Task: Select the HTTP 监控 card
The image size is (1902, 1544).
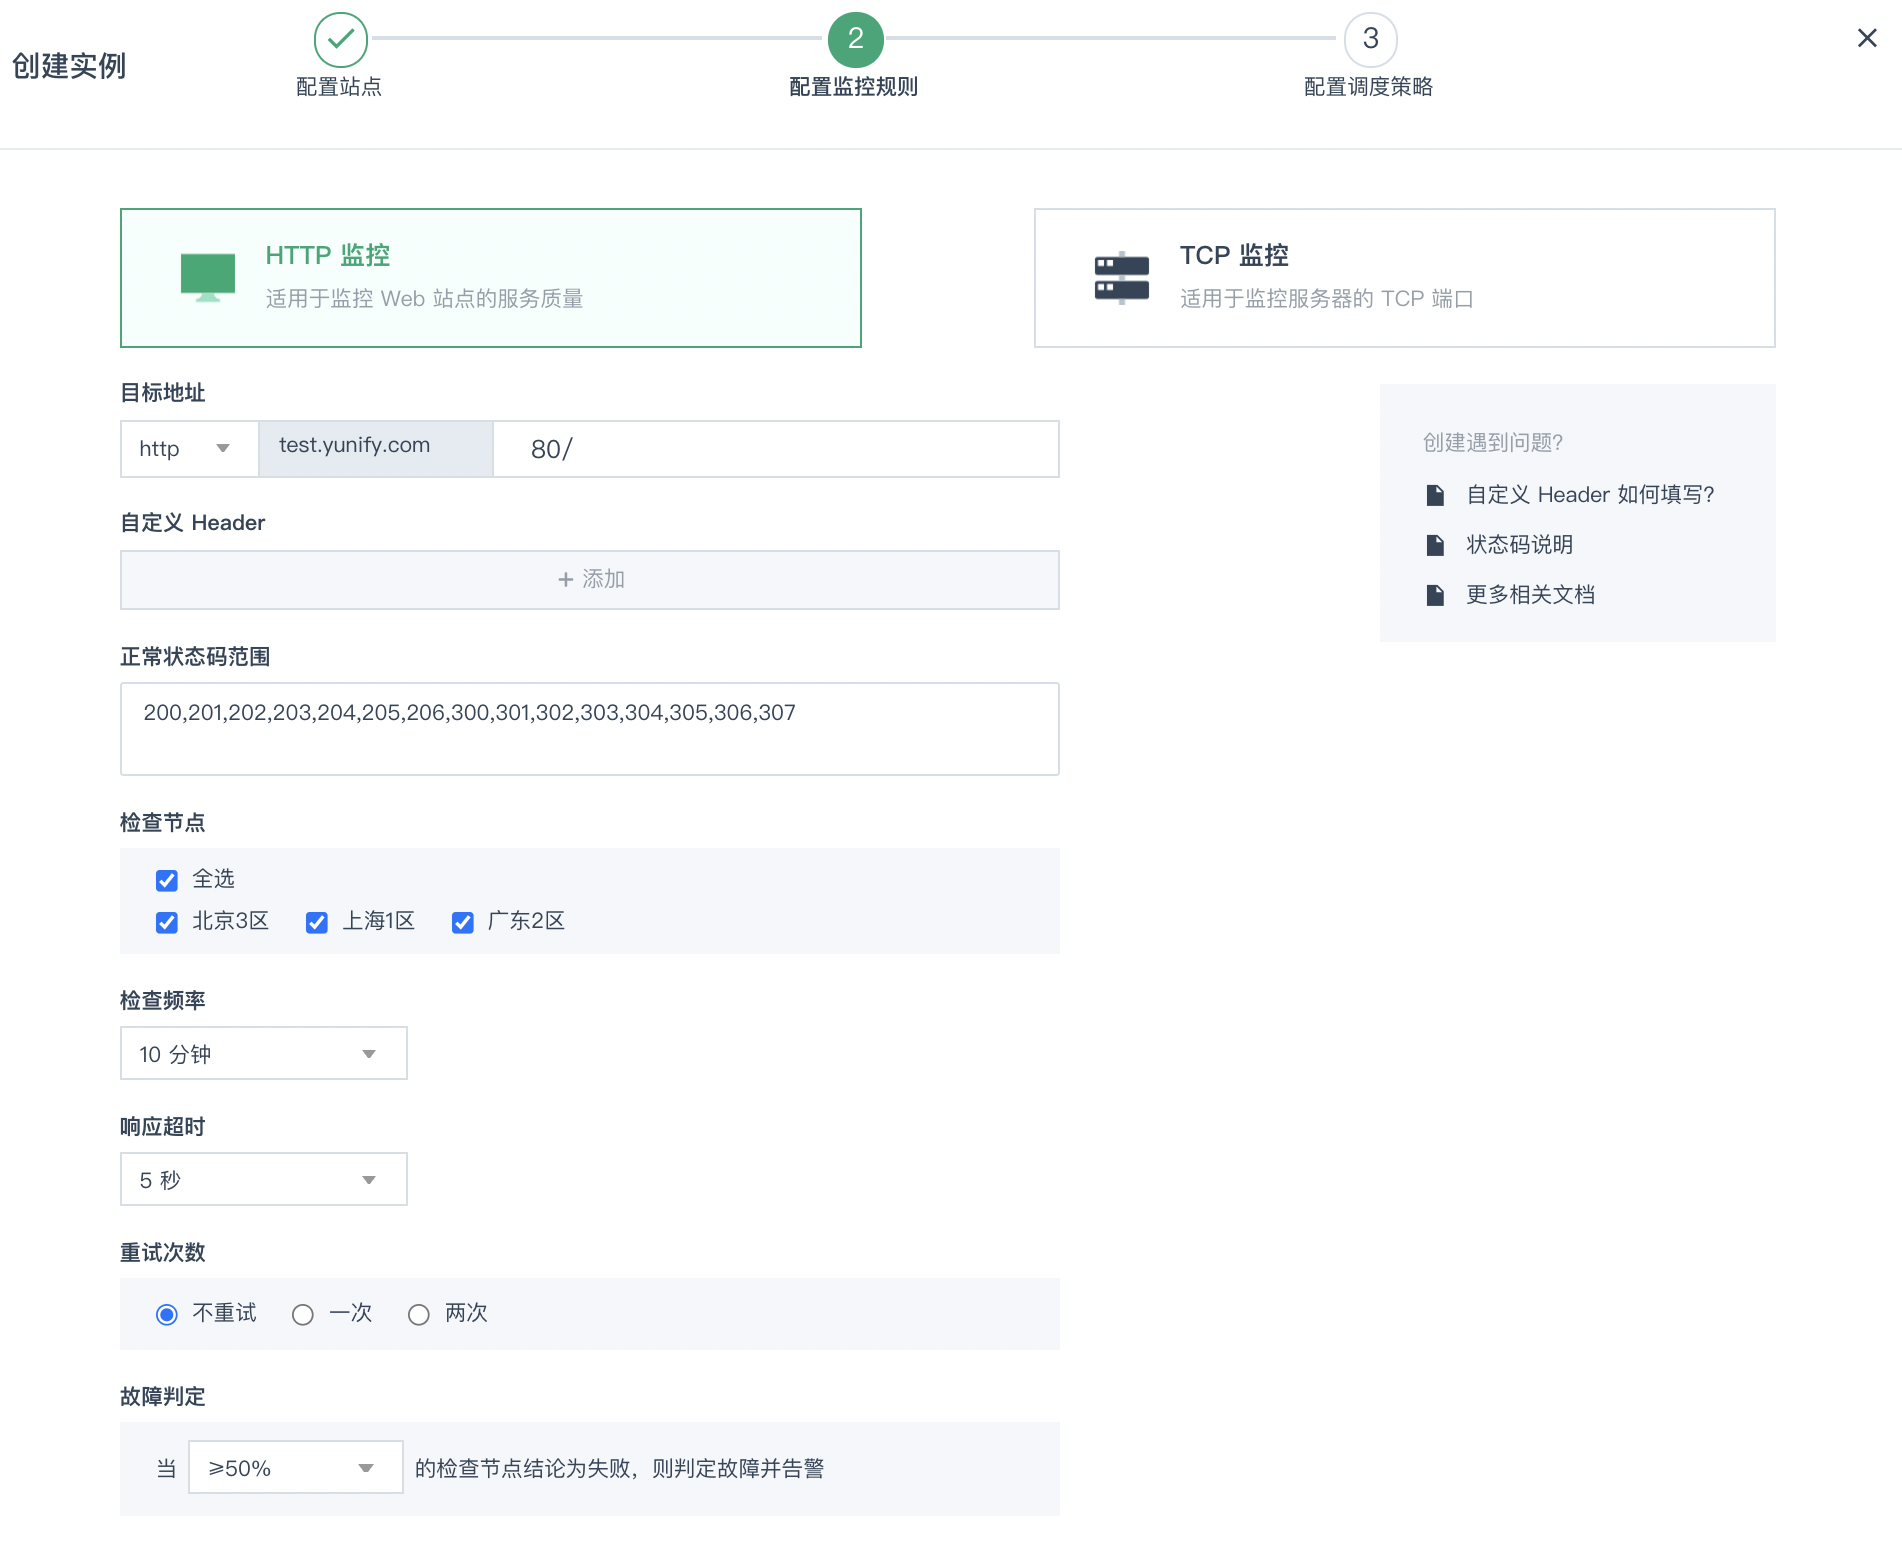Action: (x=491, y=278)
